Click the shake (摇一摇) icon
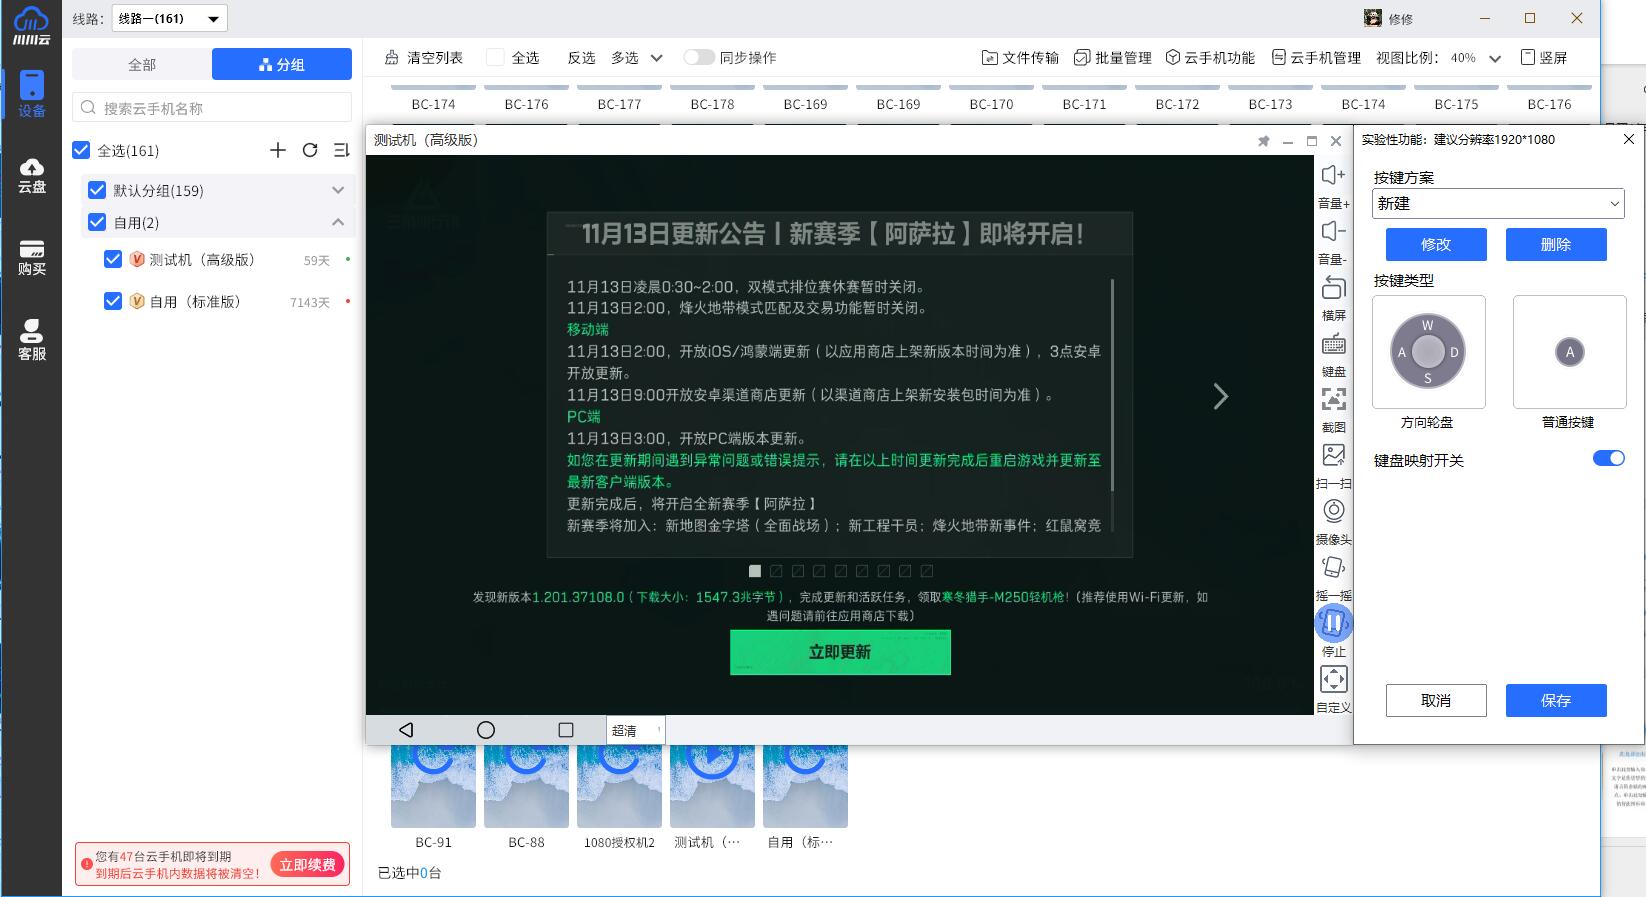This screenshot has height=897, width=1646. [x=1333, y=568]
